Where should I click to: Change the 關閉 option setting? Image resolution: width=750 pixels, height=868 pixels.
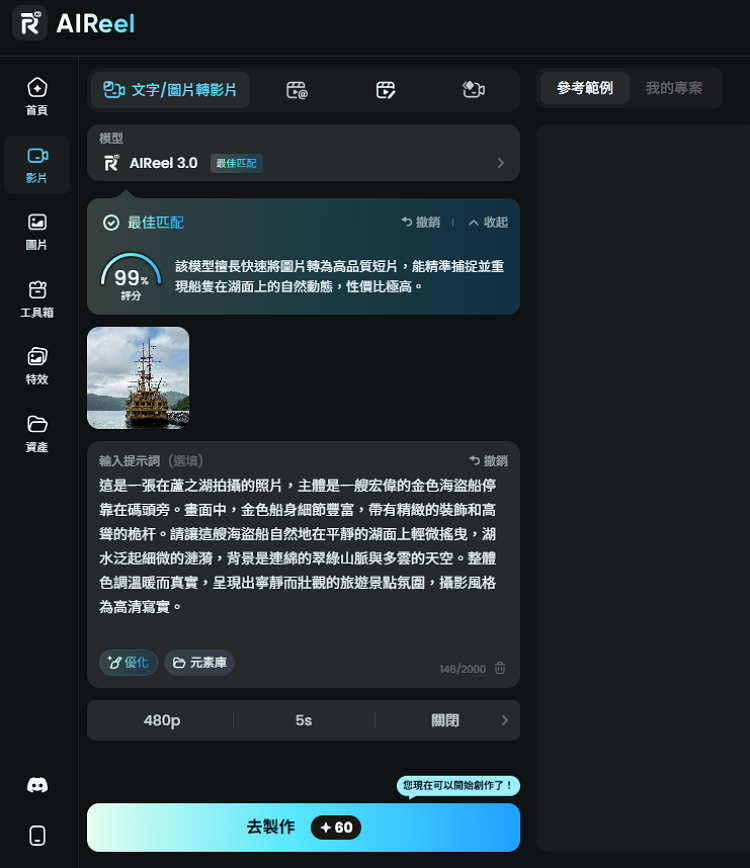pyautogui.click(x=445, y=720)
